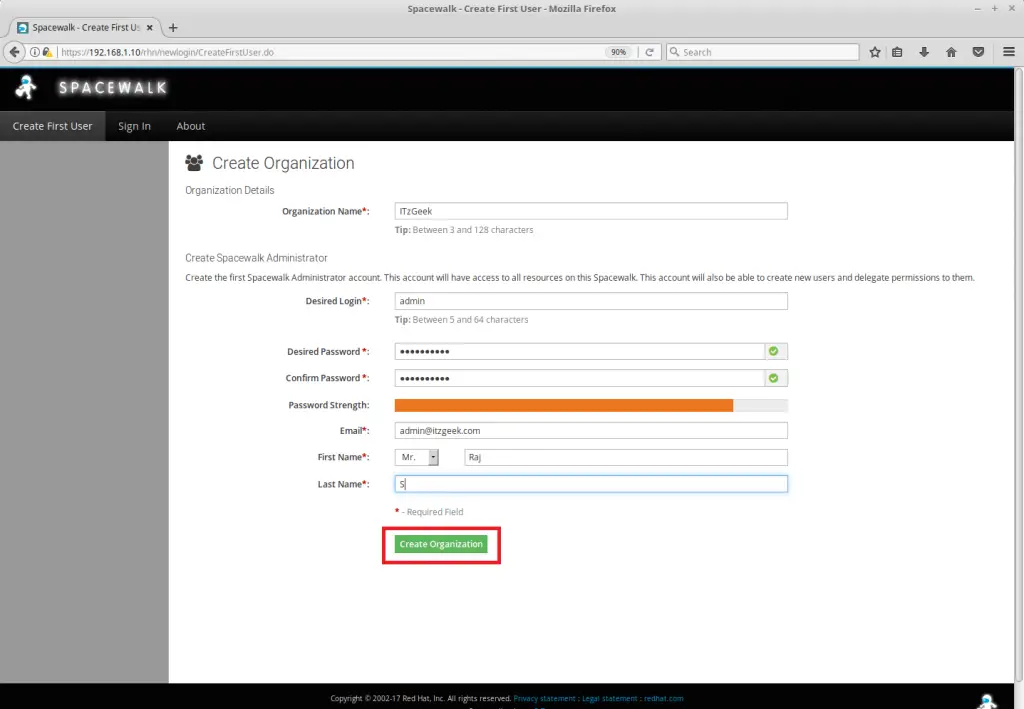This screenshot has height=709, width=1024.
Task: Open the downloads arrow icon
Action: click(924, 52)
